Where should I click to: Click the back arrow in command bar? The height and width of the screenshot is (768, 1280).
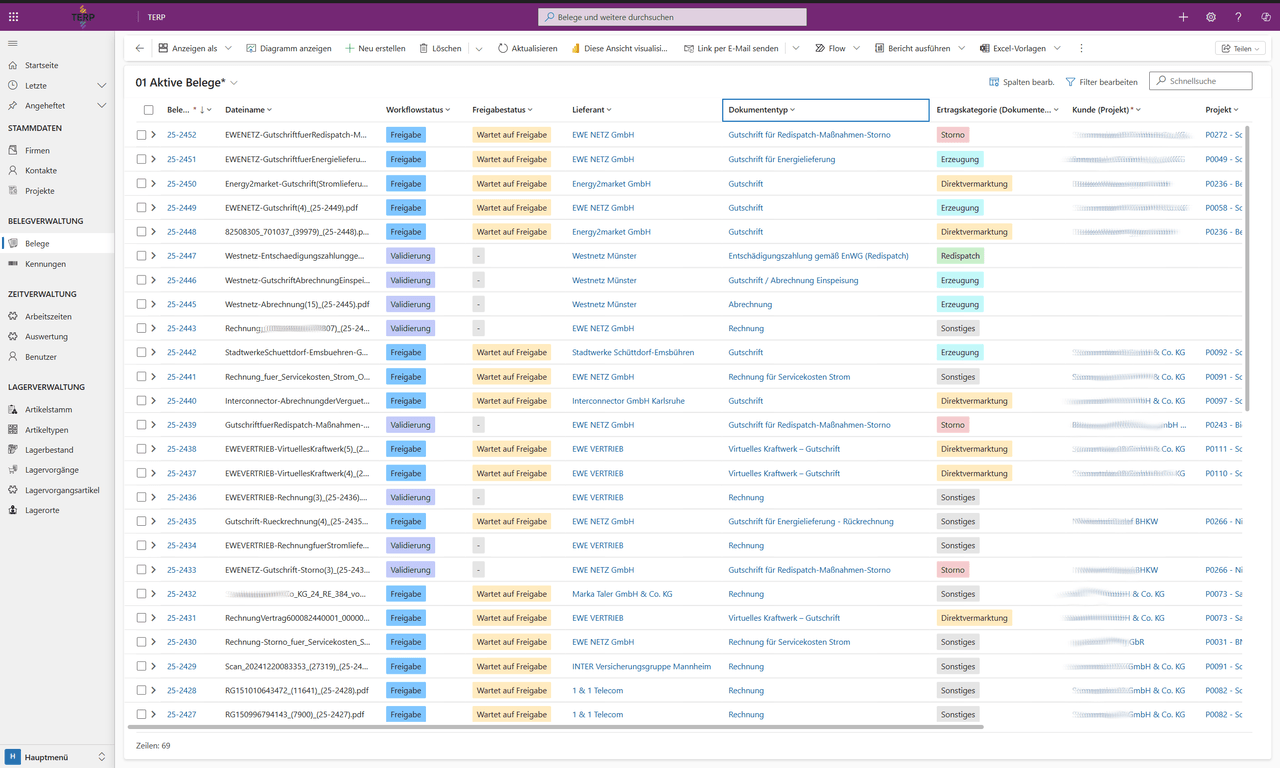click(140, 48)
